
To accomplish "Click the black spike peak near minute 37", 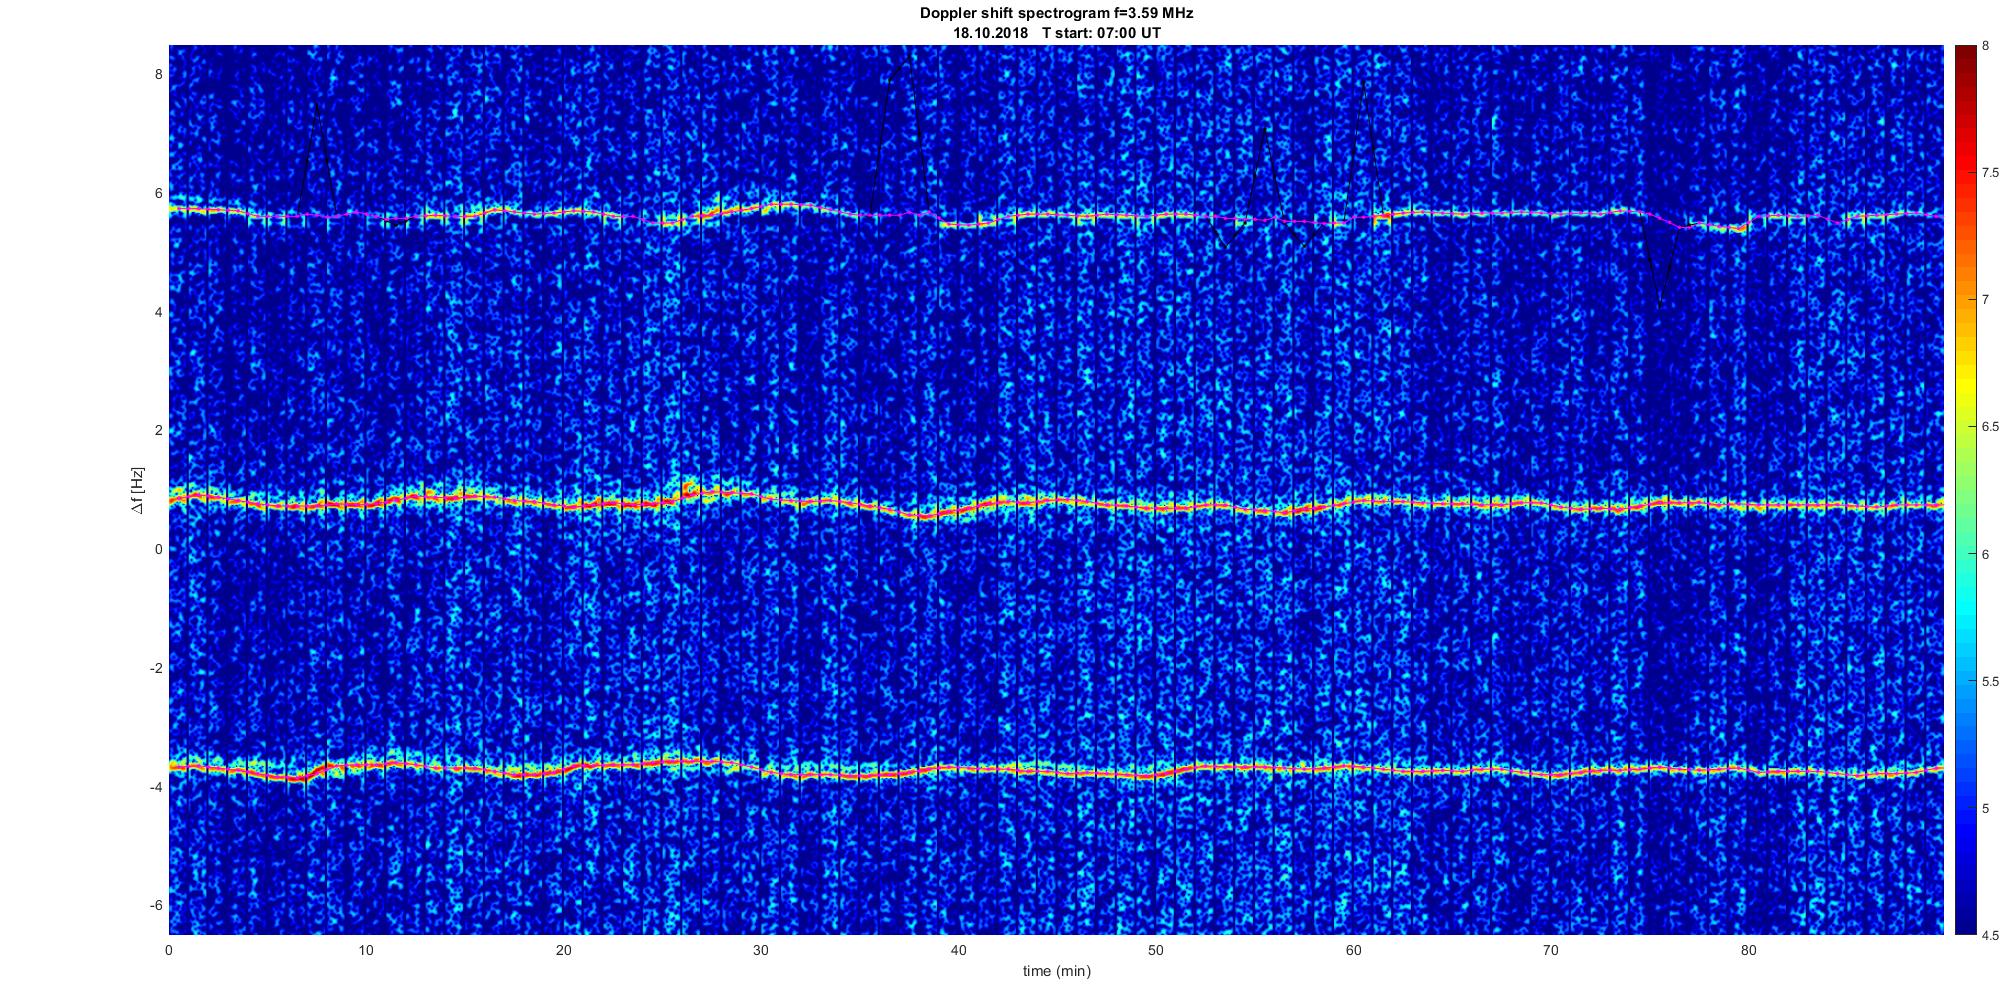I will click(902, 66).
